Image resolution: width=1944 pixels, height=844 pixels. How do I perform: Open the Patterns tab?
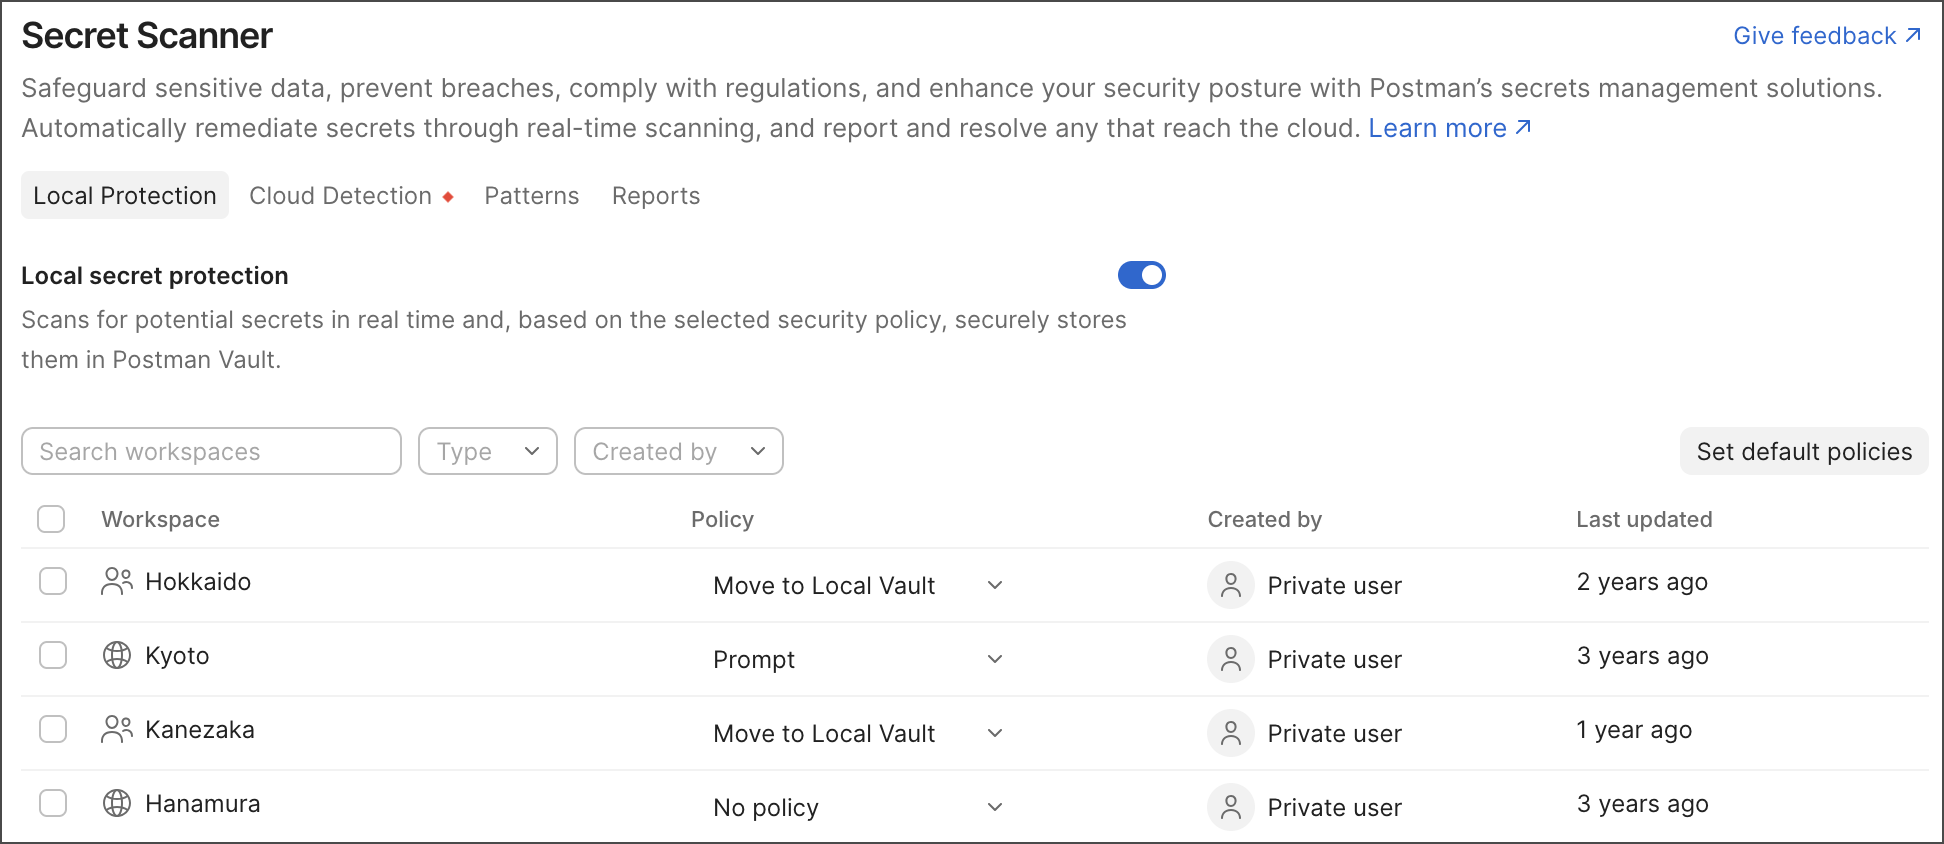coord(532,196)
